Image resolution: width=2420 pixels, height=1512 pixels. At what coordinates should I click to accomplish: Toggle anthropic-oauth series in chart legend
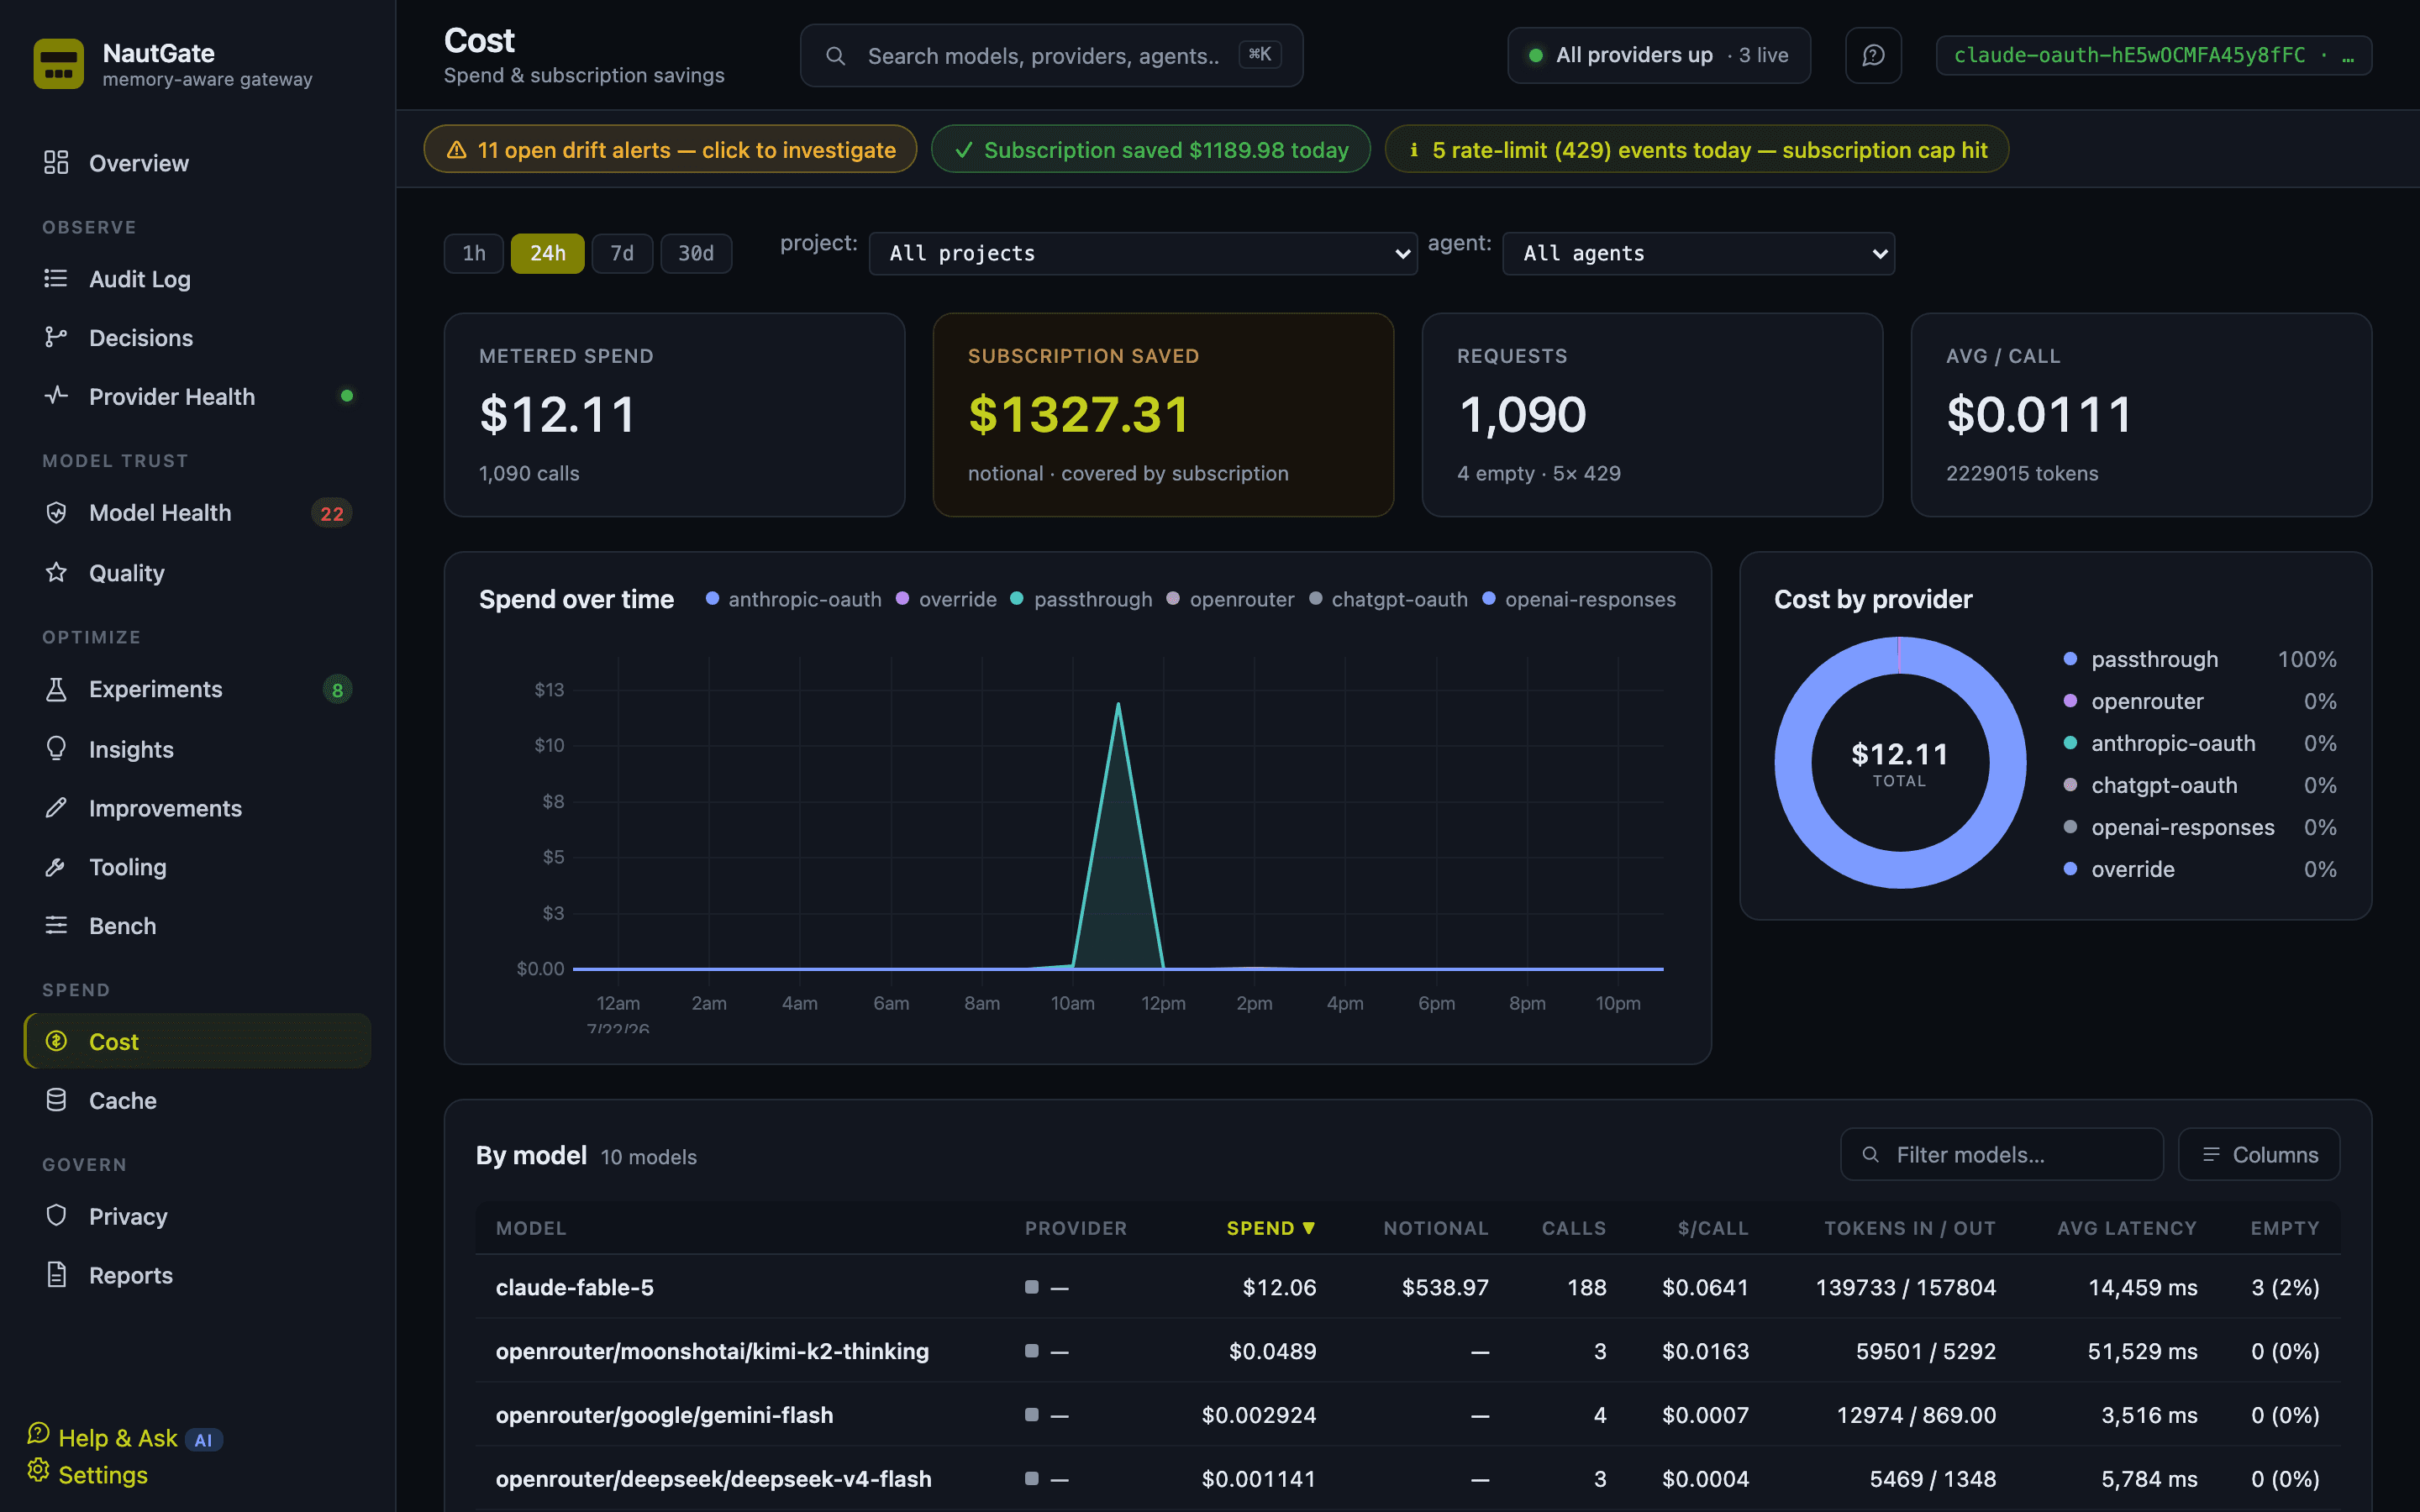coord(794,599)
